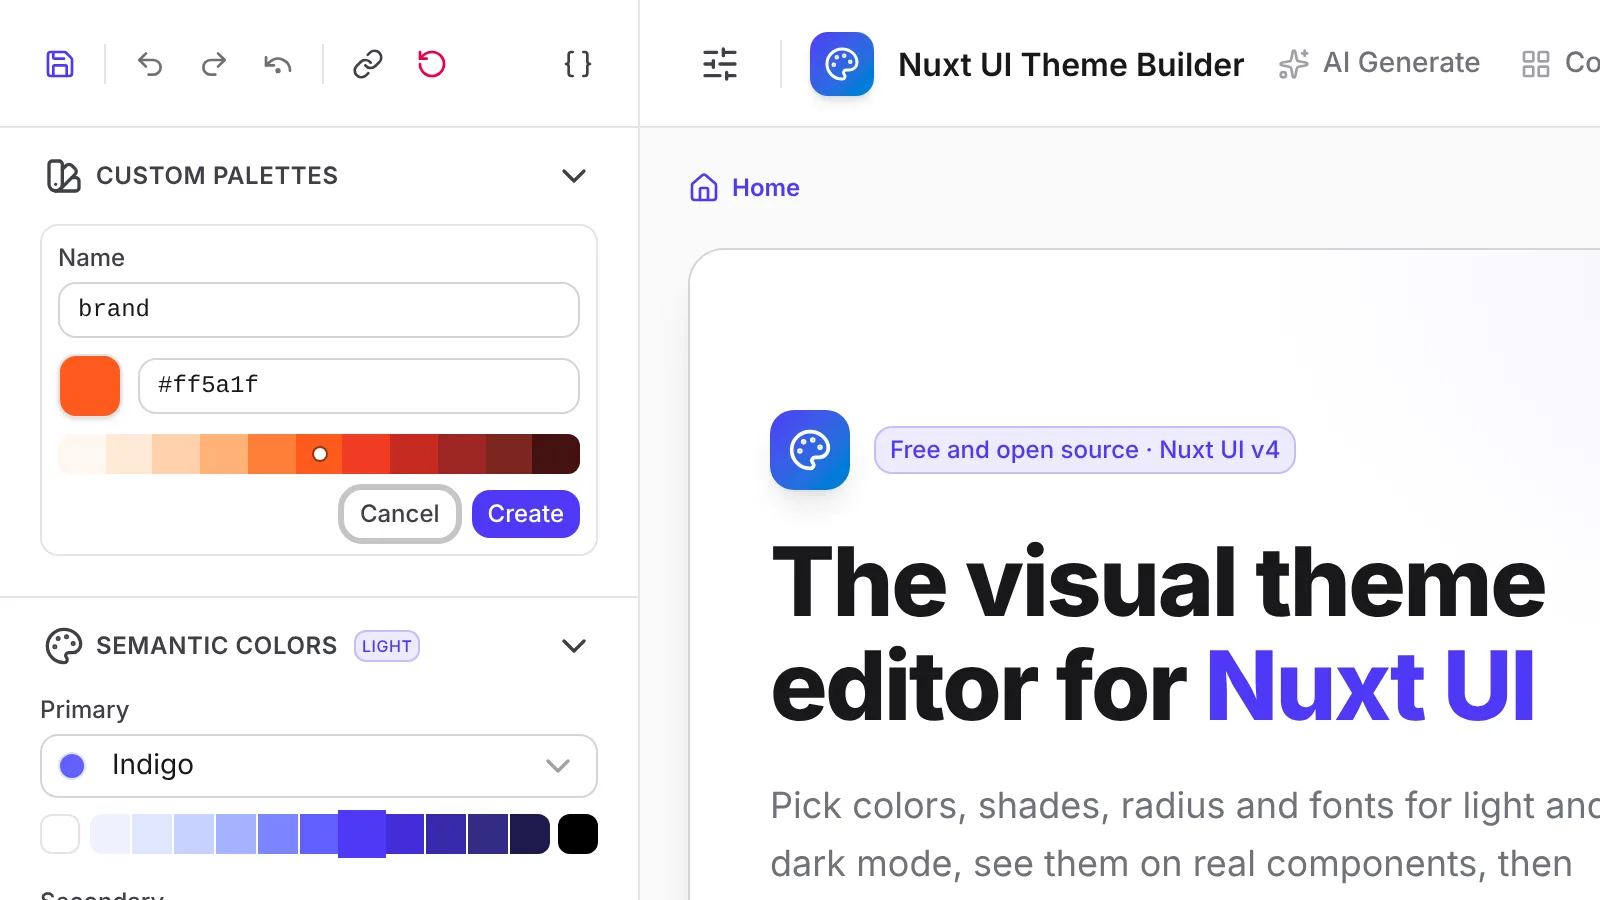
Task: Click the Nuxt UI Theme Builder palette logo
Action: pyautogui.click(x=842, y=64)
